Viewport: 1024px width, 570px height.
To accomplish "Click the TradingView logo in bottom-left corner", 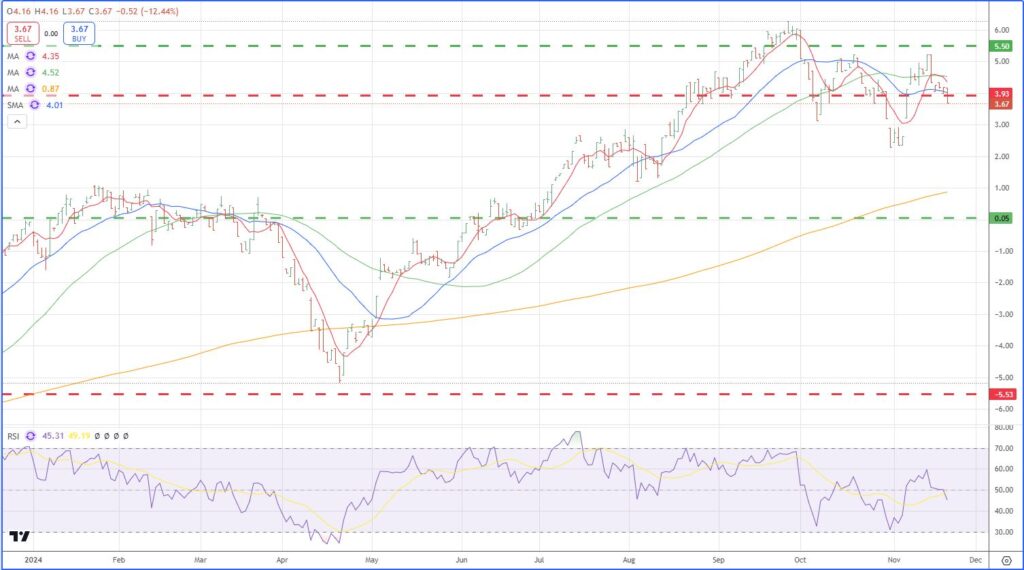I will click(x=17, y=537).
